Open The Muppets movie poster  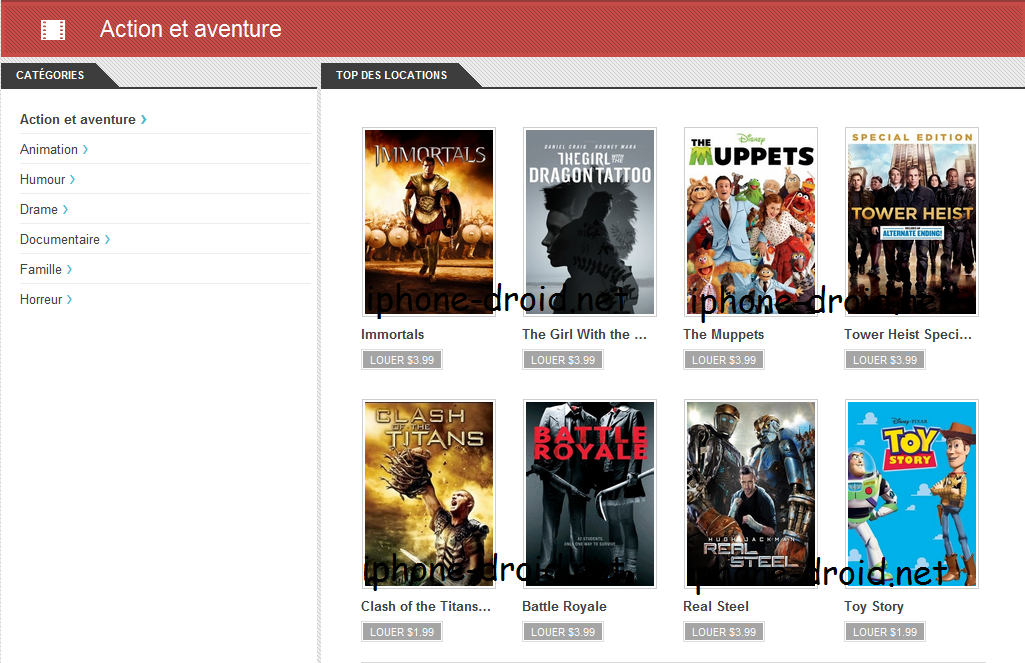750,222
